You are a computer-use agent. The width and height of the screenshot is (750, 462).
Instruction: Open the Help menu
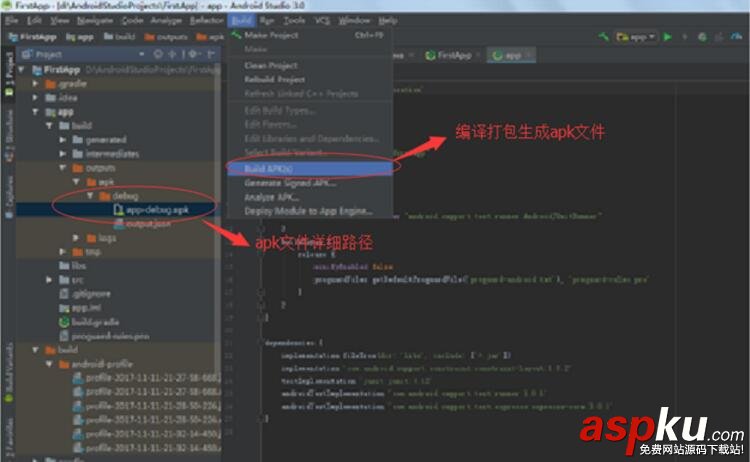click(x=387, y=20)
